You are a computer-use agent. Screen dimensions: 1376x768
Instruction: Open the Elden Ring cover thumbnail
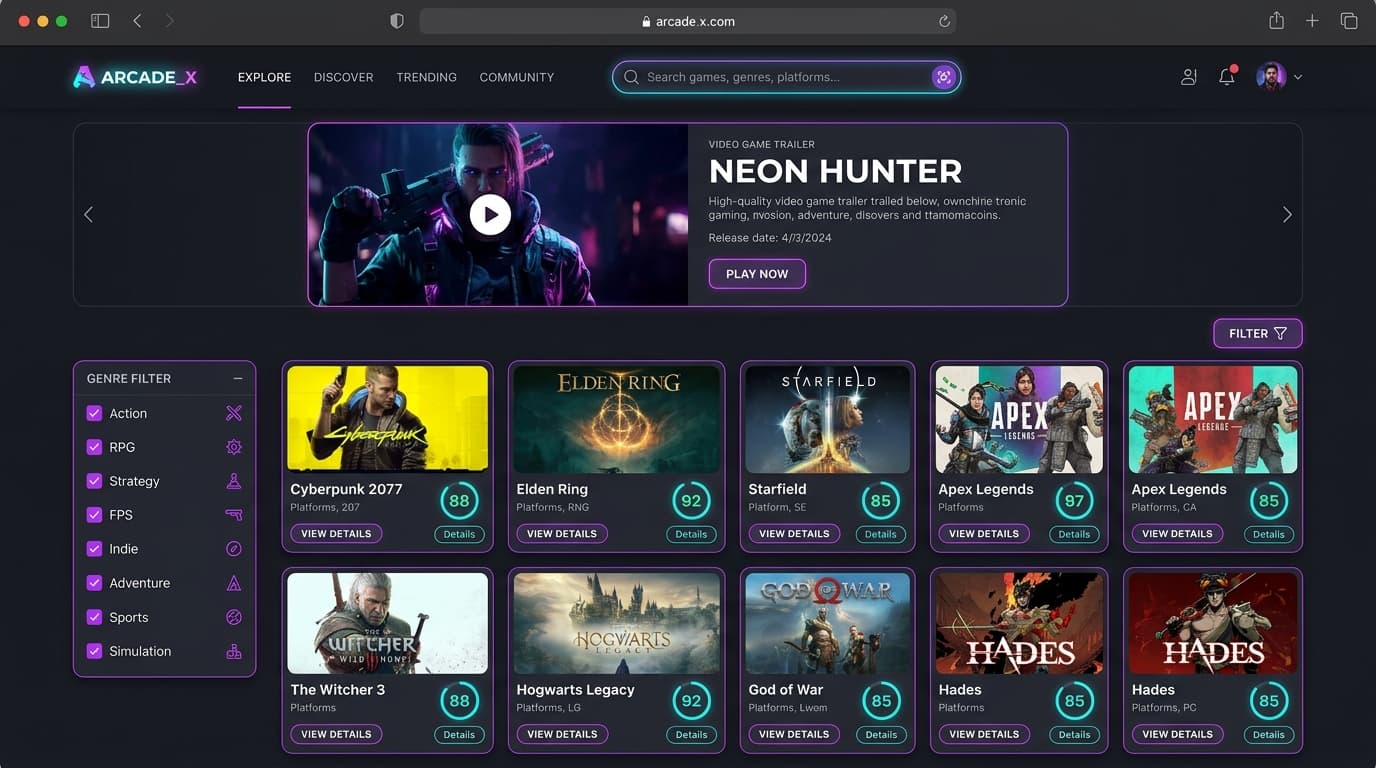[x=617, y=419]
